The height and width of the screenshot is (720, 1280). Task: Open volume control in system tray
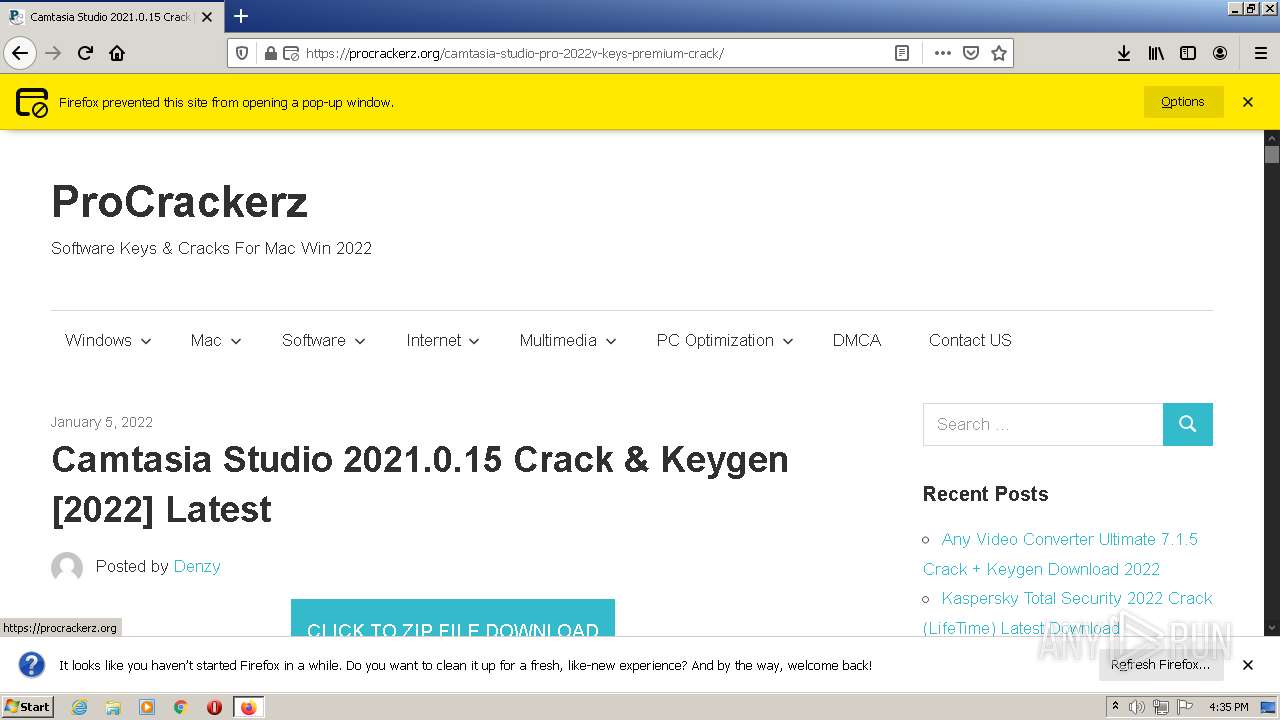point(1137,707)
